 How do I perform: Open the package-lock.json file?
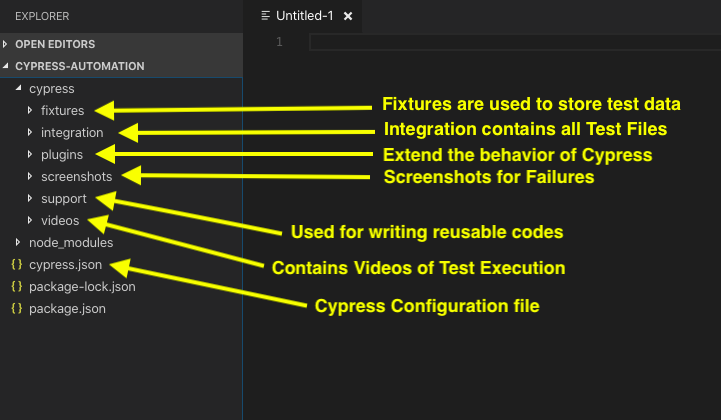tap(82, 287)
